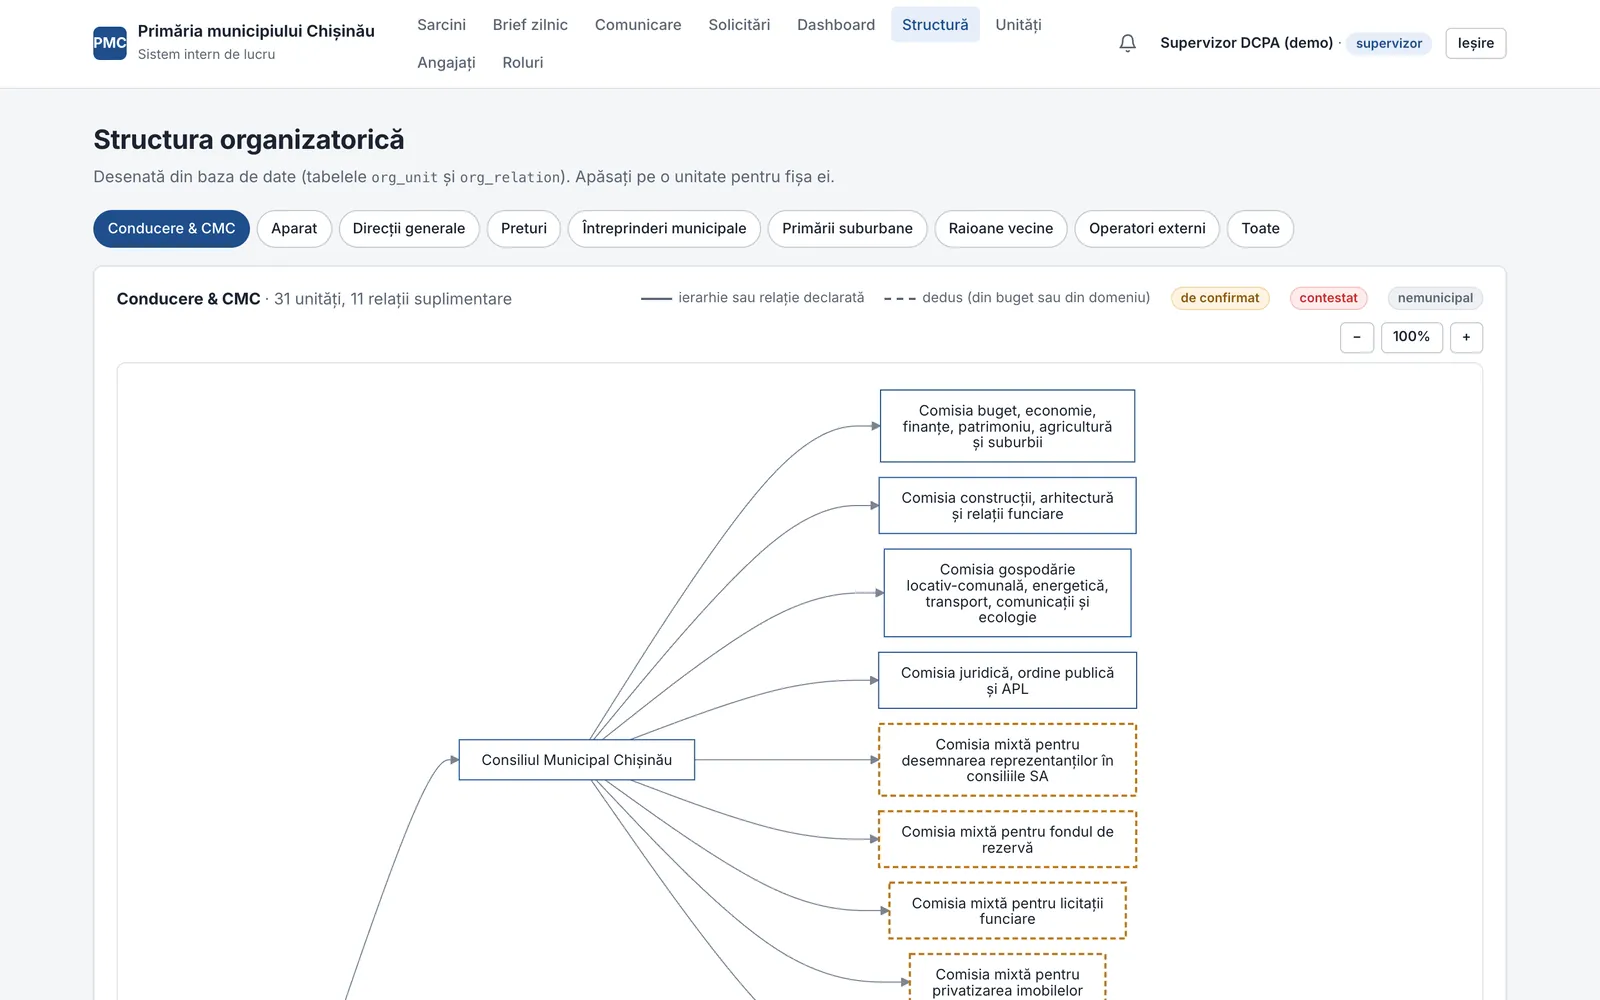Select the Conducere & CMC filter tab
Image resolution: width=1600 pixels, height=1000 pixels.
click(172, 229)
